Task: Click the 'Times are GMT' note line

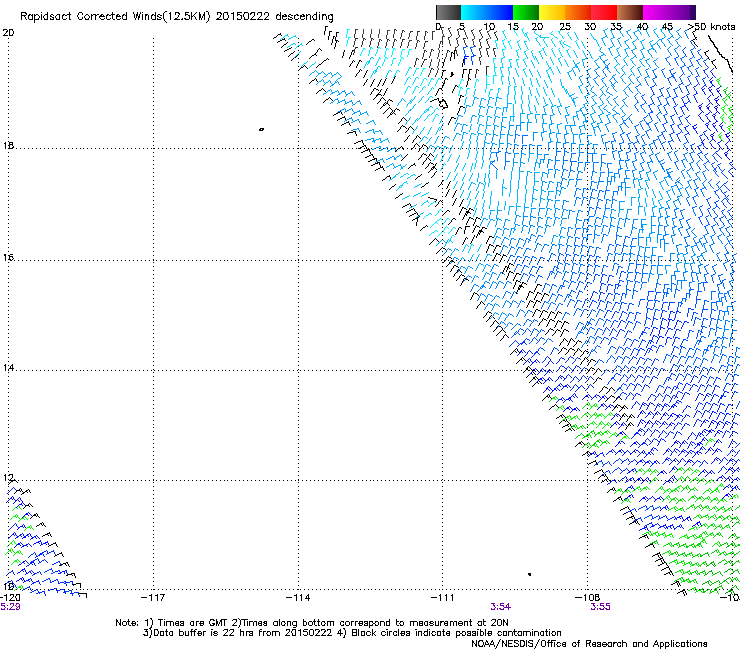Action: coord(312,623)
